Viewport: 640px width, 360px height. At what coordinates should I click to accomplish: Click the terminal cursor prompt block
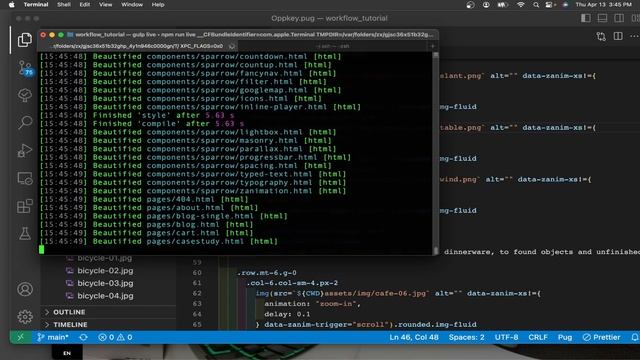(x=41, y=249)
